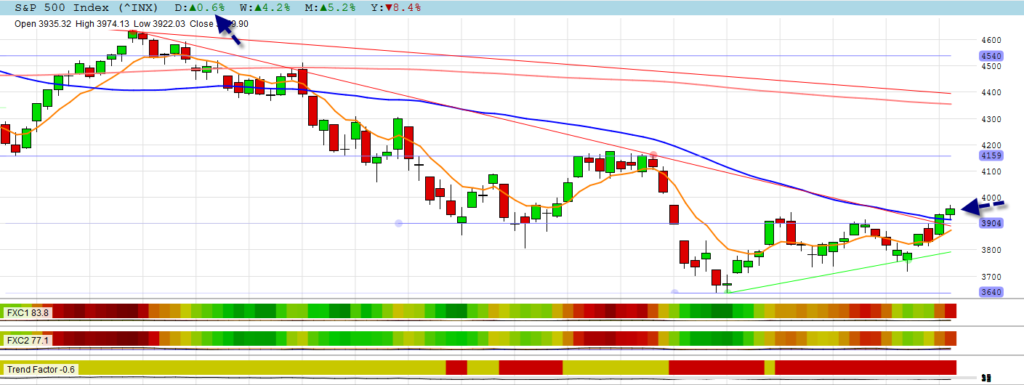Click the 4540 price level label
The image size is (1024, 385).
click(x=992, y=56)
